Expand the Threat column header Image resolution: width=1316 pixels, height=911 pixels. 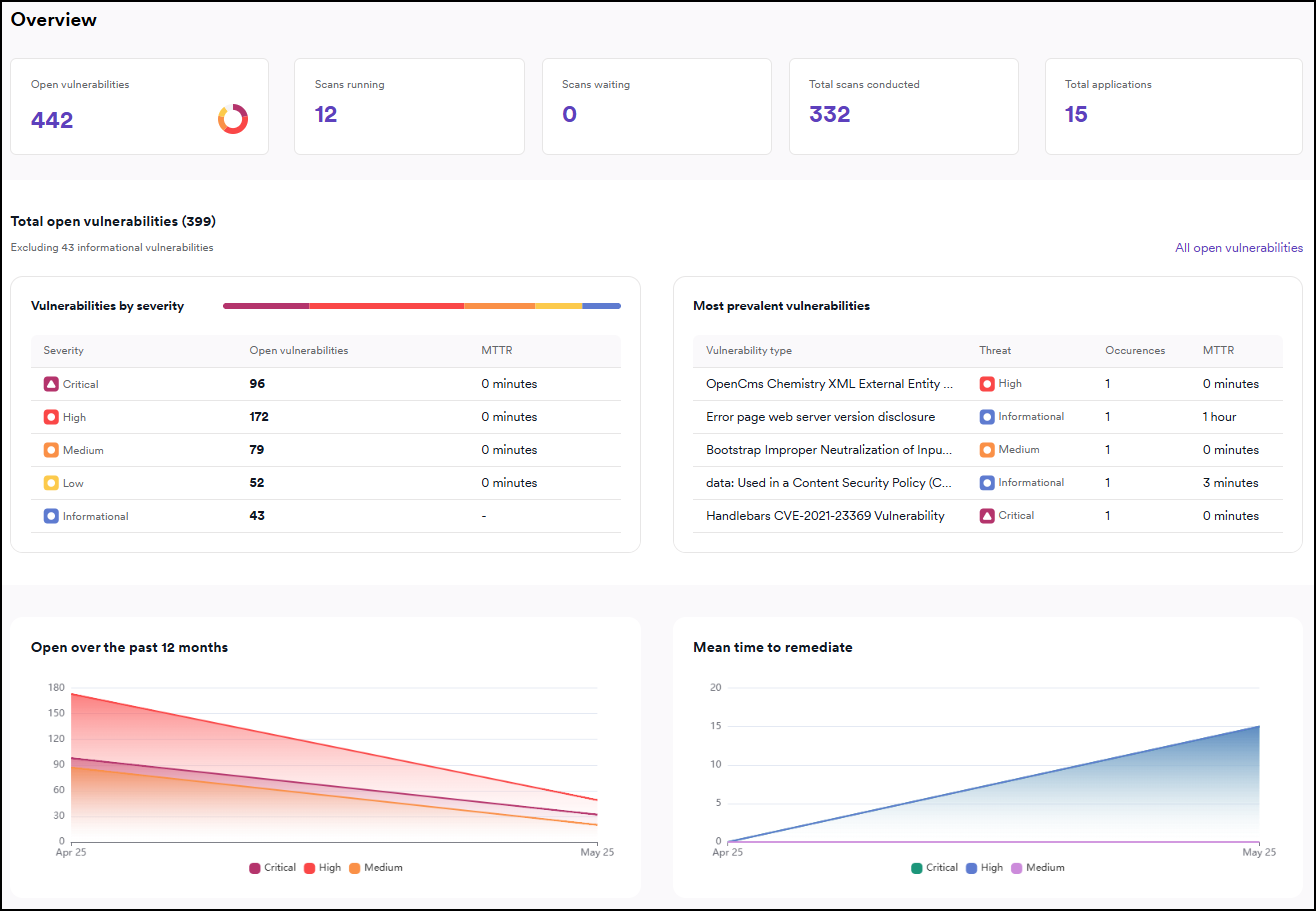tap(994, 350)
